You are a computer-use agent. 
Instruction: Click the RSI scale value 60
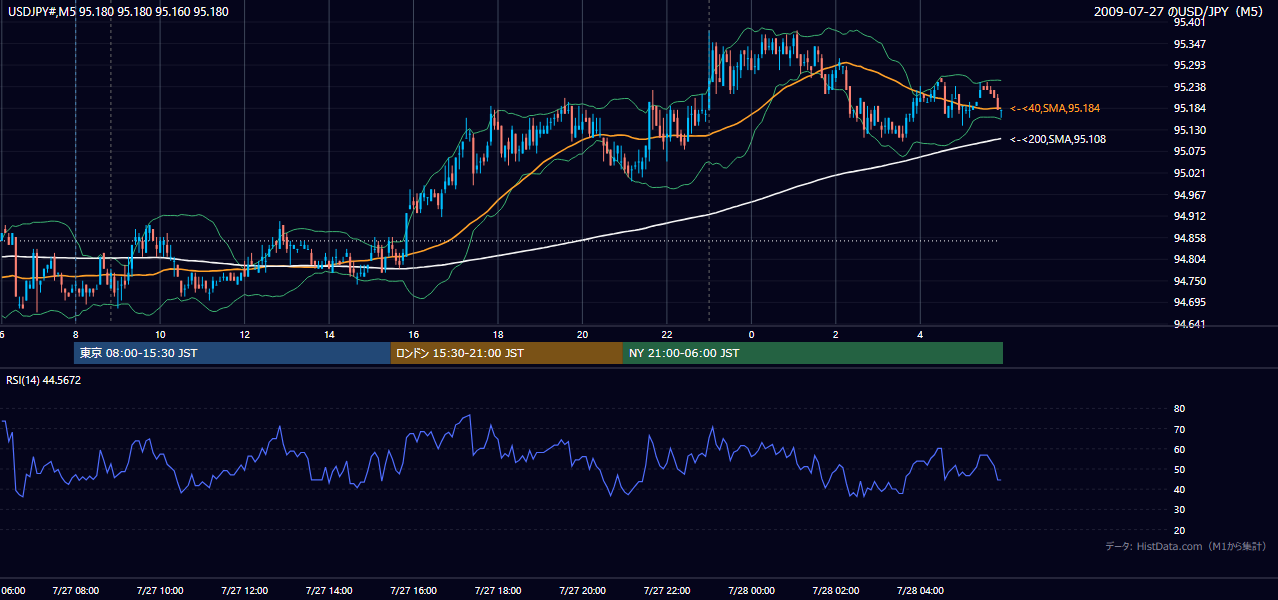coord(1179,449)
